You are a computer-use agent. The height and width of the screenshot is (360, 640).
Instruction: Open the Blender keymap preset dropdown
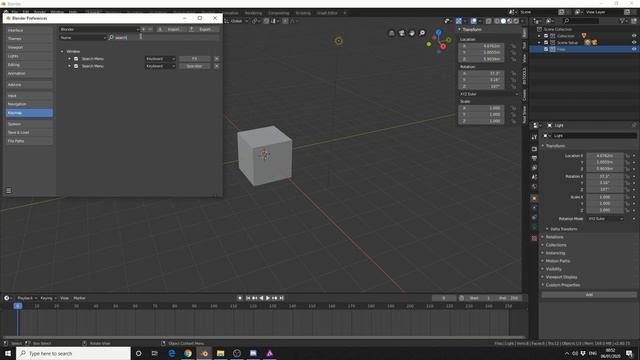point(99,29)
